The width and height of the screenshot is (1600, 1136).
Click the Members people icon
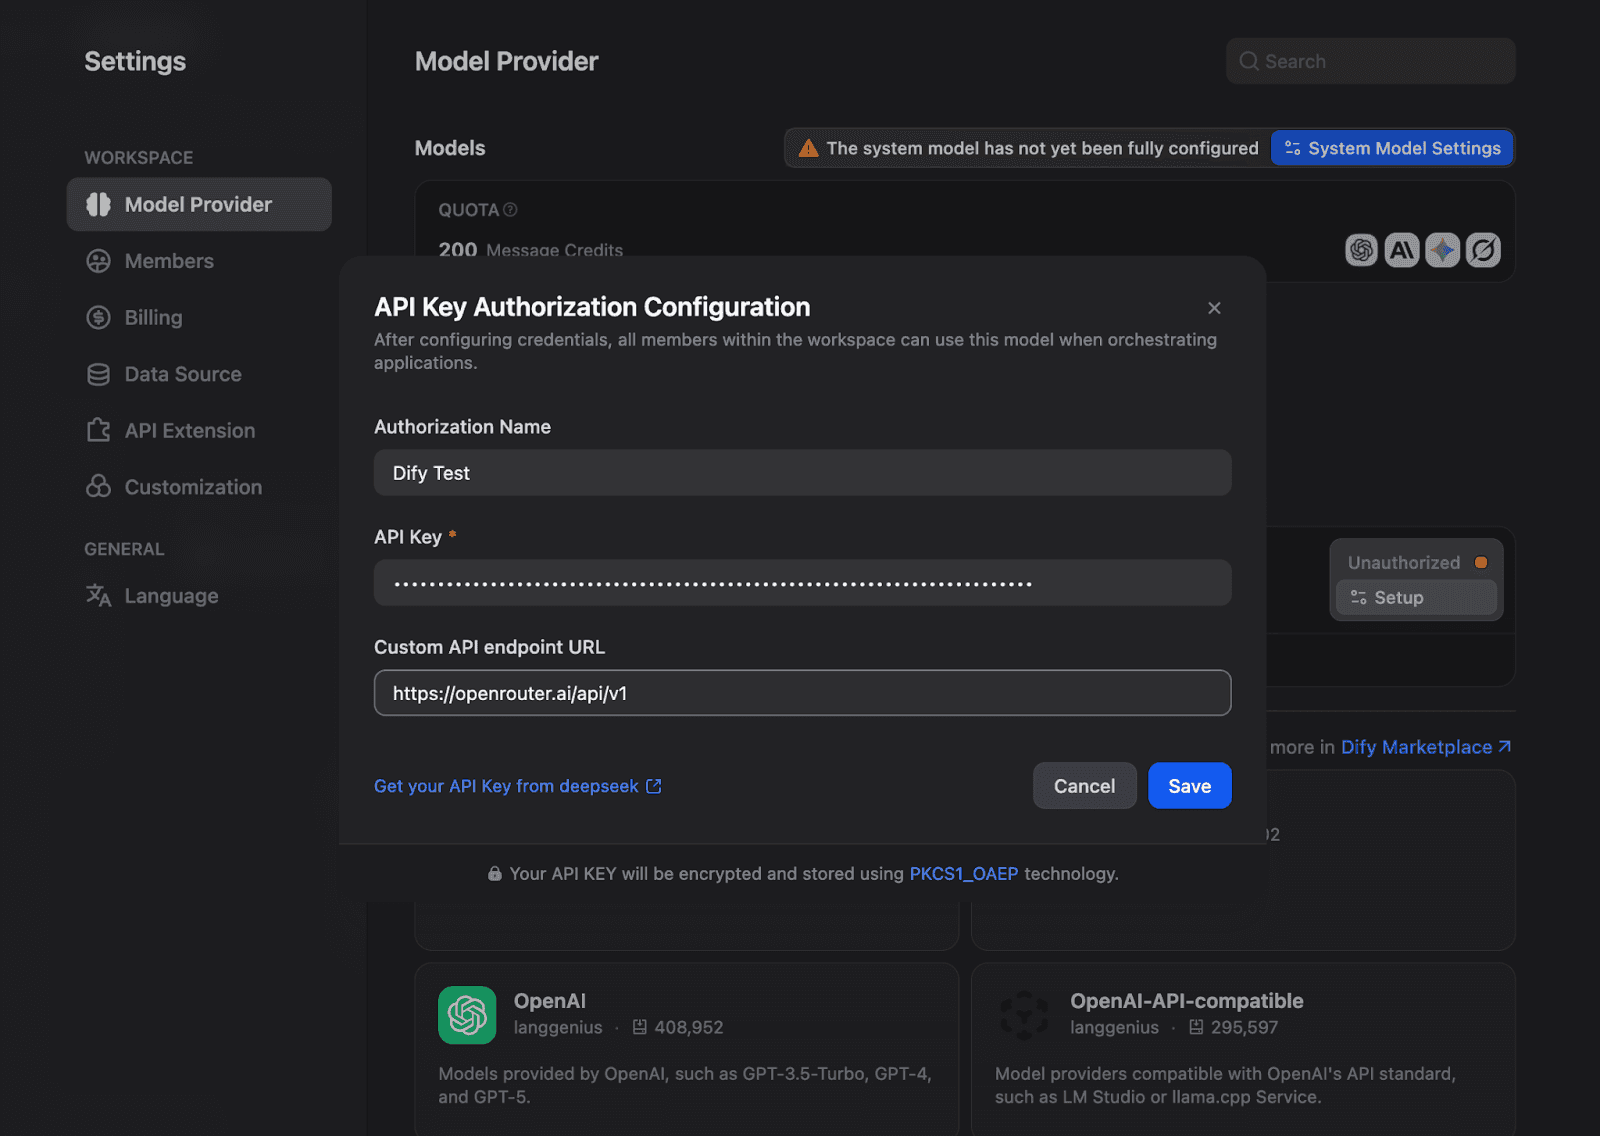pyautogui.click(x=98, y=261)
